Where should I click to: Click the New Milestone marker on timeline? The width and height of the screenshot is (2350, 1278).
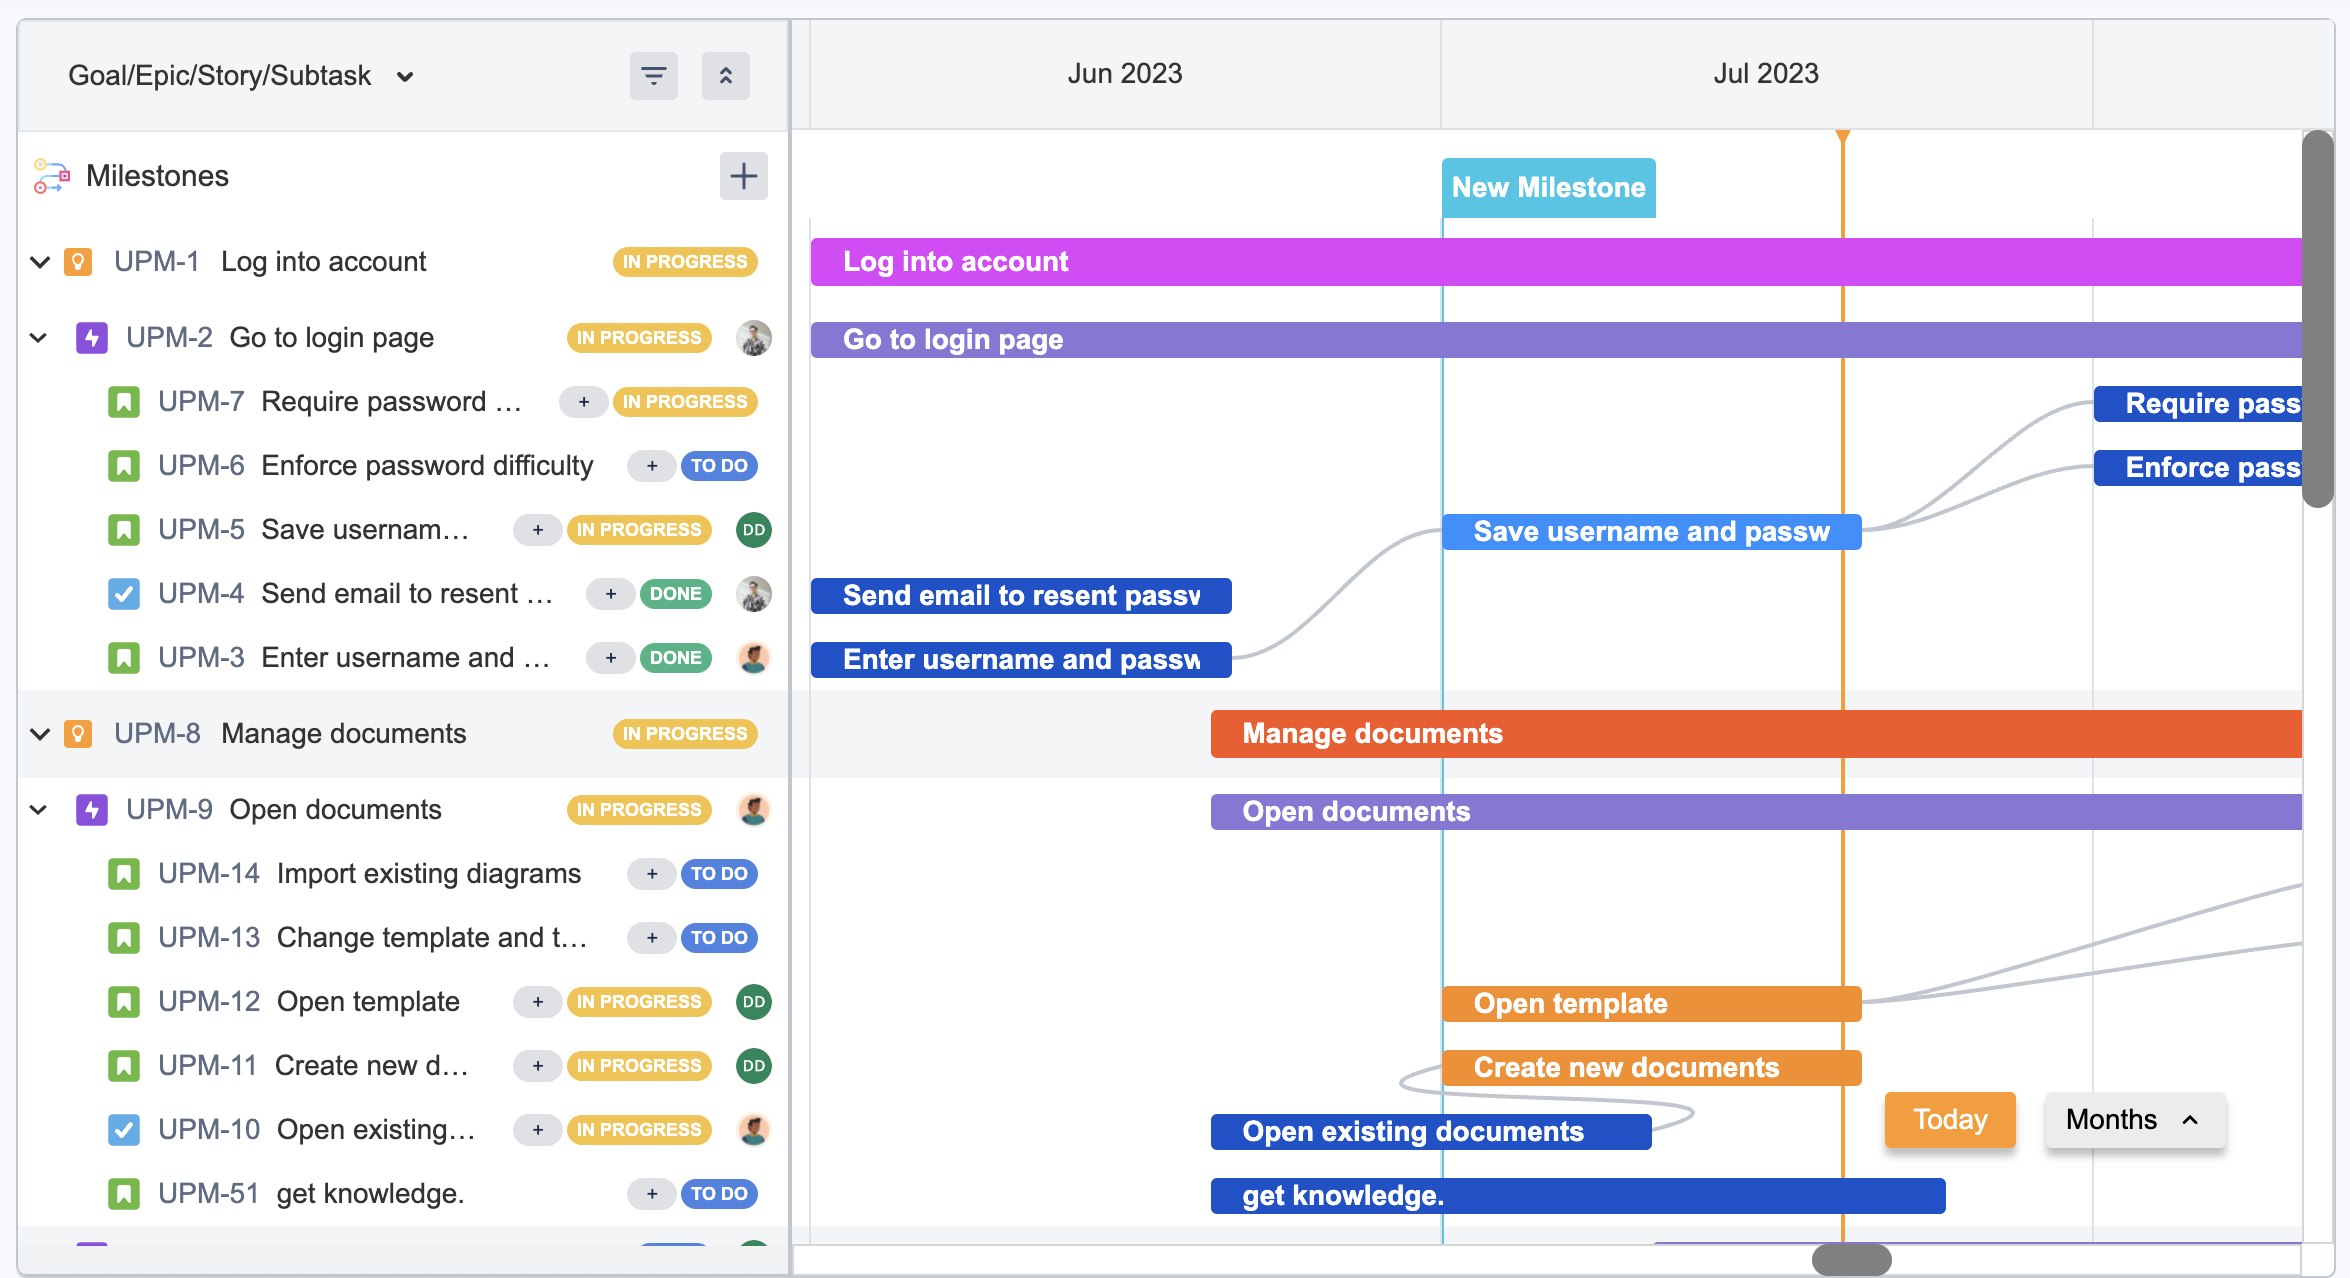point(1548,188)
